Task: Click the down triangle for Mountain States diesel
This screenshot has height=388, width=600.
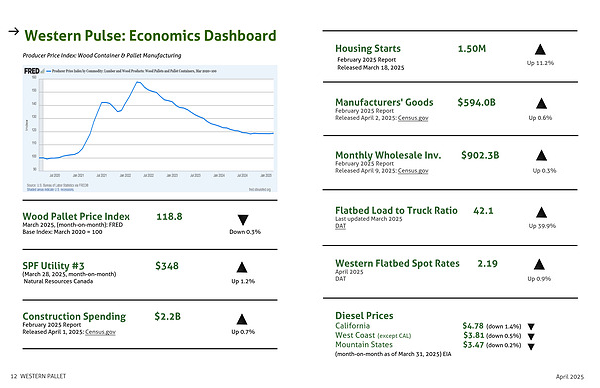Action: tap(531, 347)
